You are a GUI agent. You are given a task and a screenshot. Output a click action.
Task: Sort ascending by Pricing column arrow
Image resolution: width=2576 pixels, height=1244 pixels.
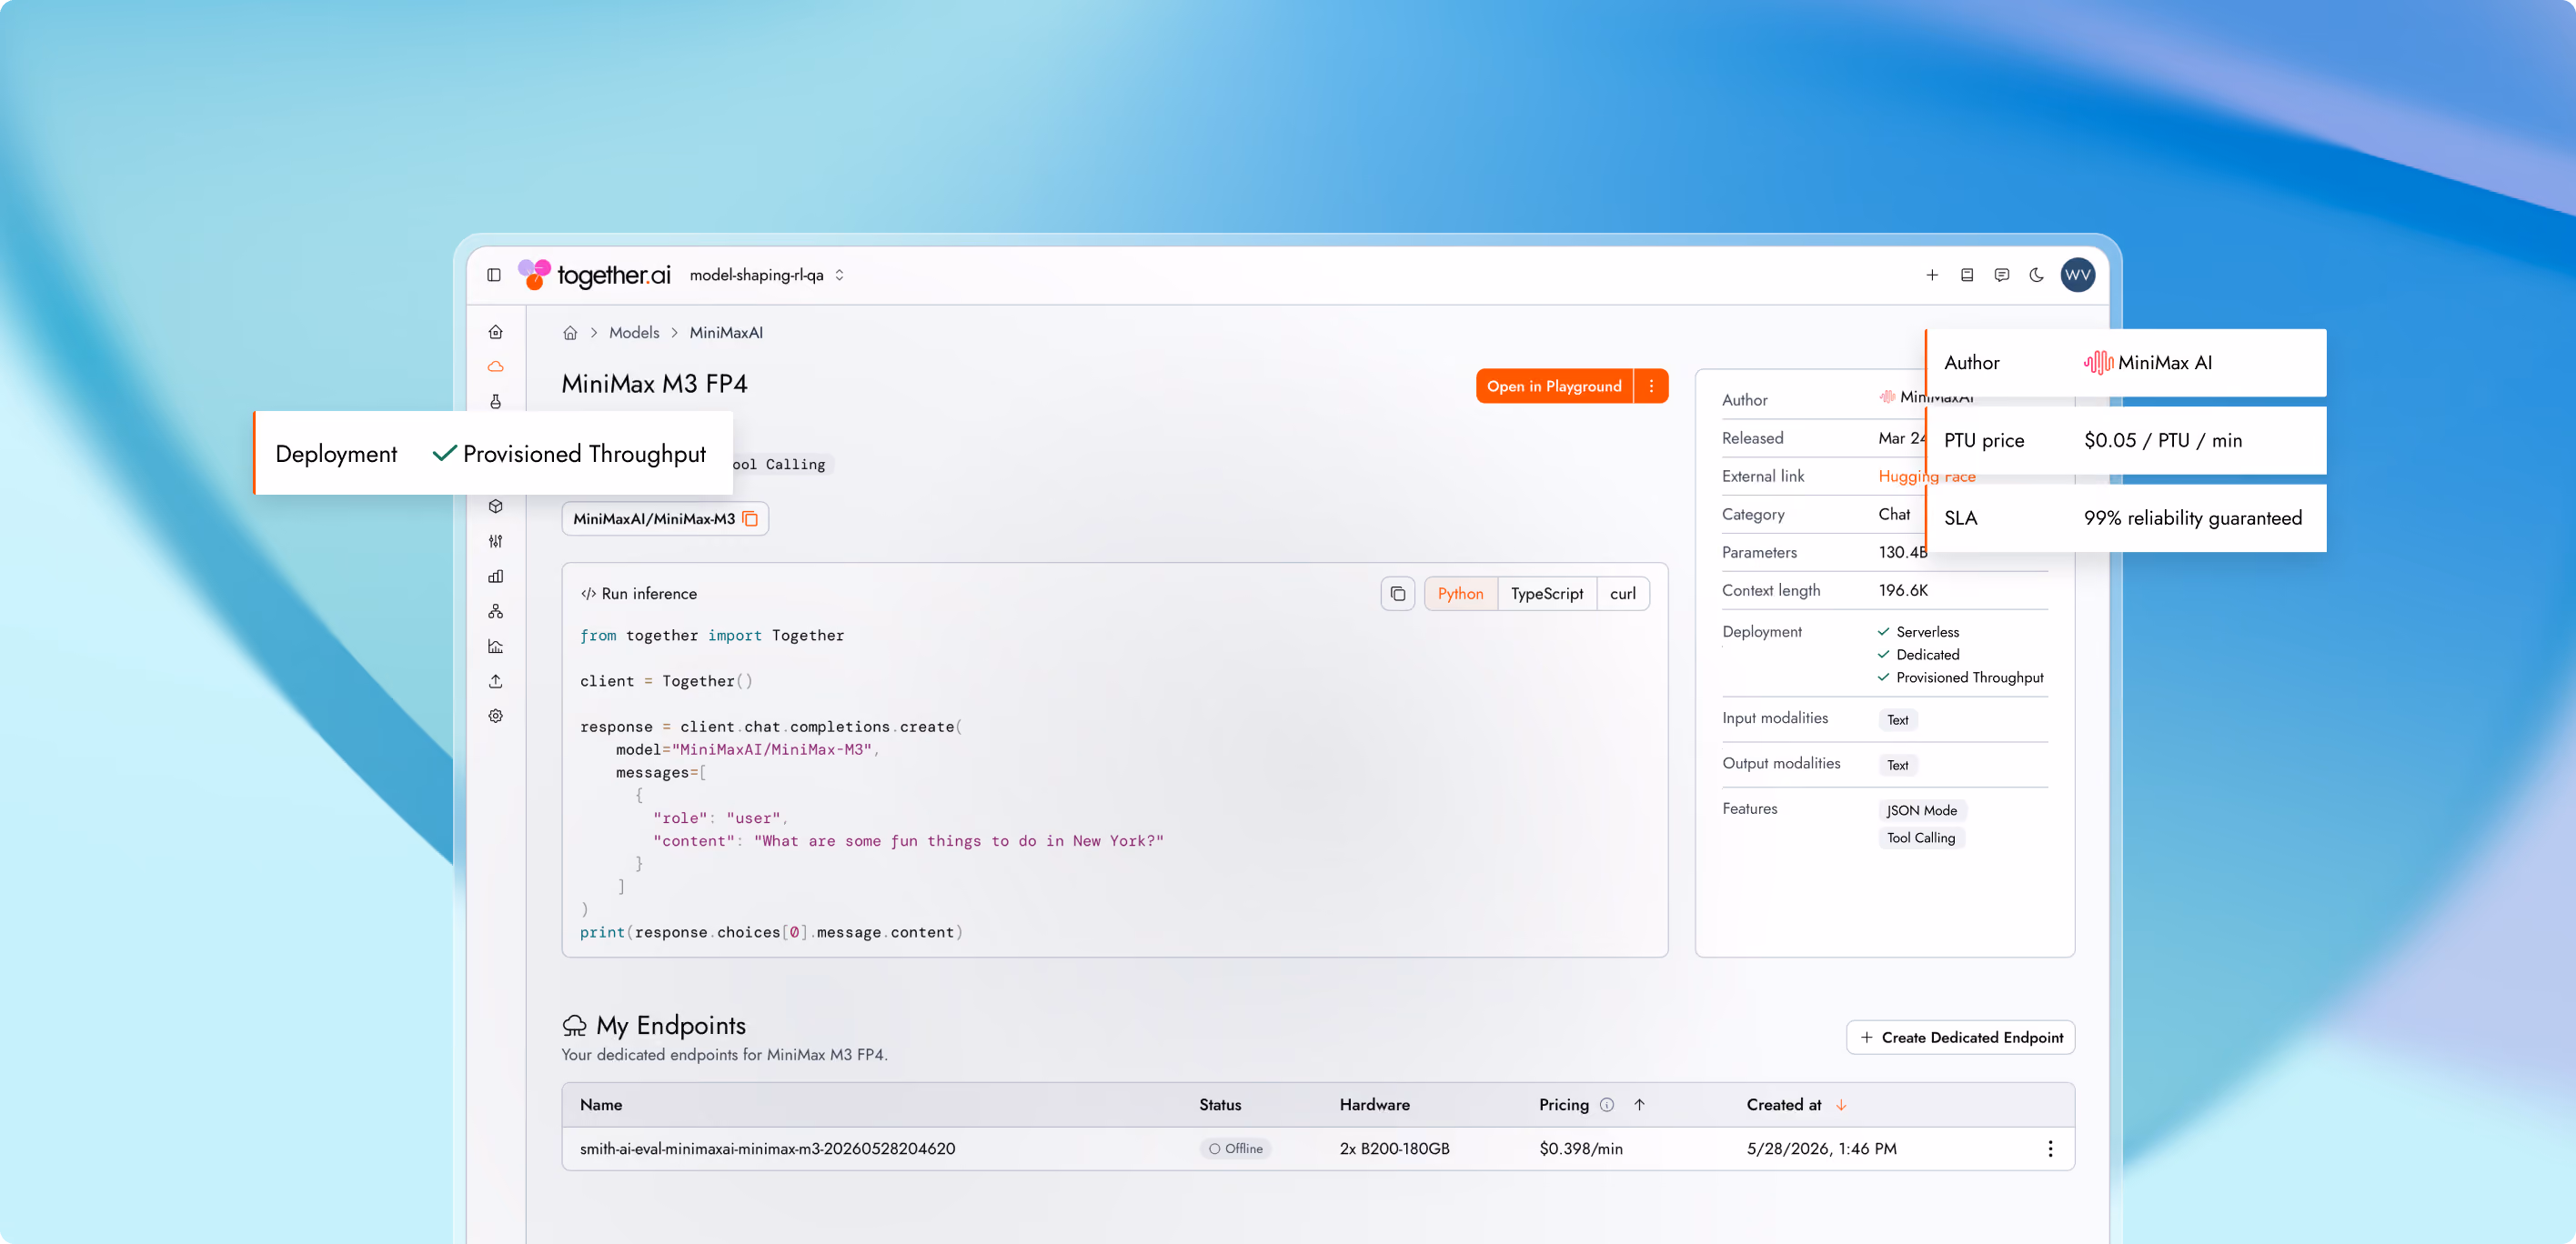[1639, 1105]
